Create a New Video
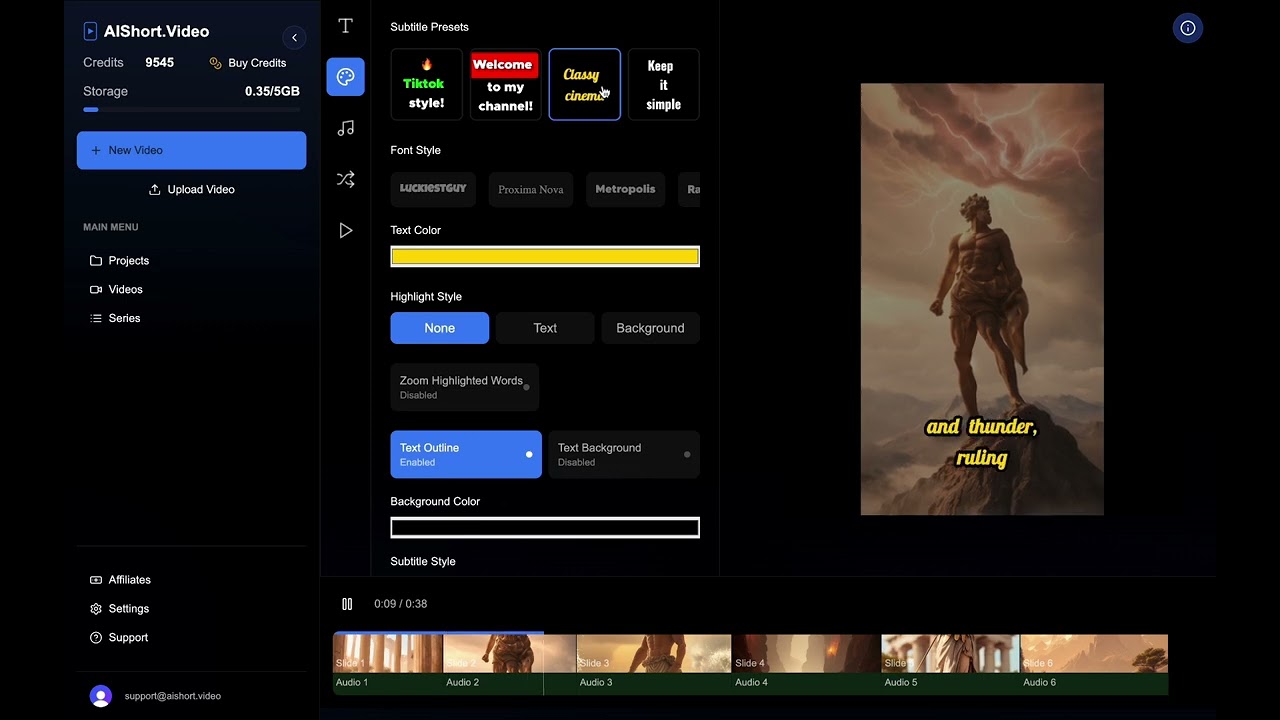 click(192, 150)
